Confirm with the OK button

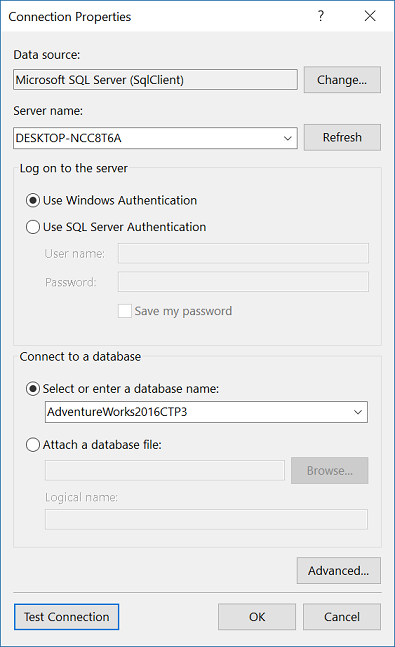point(257,617)
